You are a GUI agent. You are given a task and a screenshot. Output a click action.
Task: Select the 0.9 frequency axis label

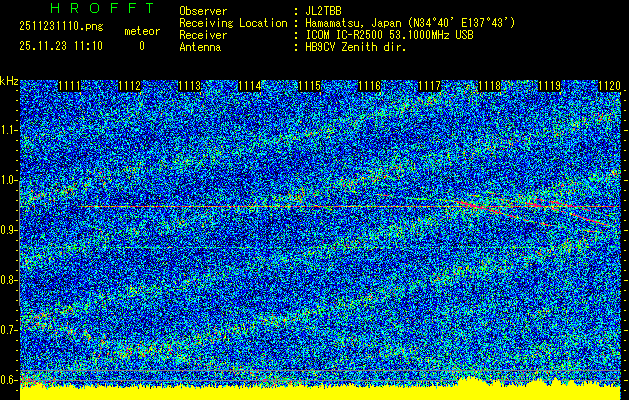(9, 230)
